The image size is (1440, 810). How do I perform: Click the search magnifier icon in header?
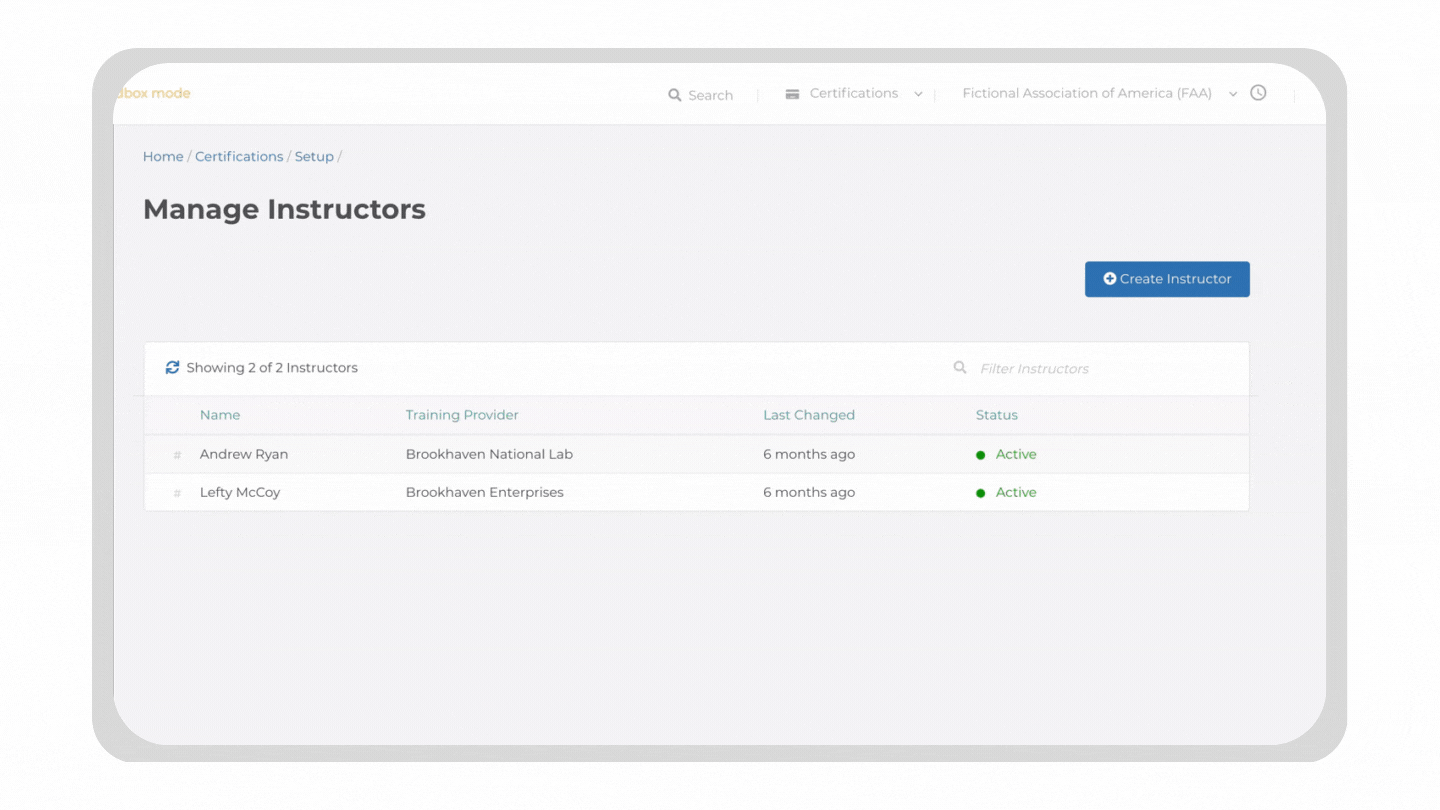675,95
